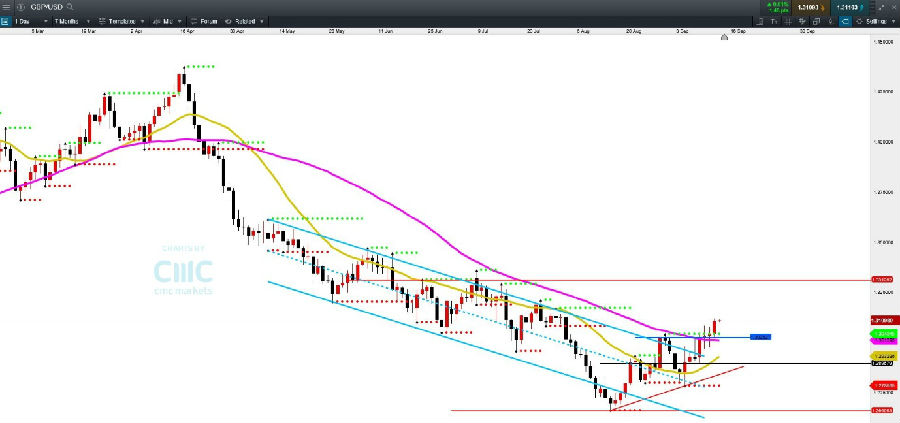900x423 pixels.
Task: Click the Settings gear icon
Action: click(858, 21)
